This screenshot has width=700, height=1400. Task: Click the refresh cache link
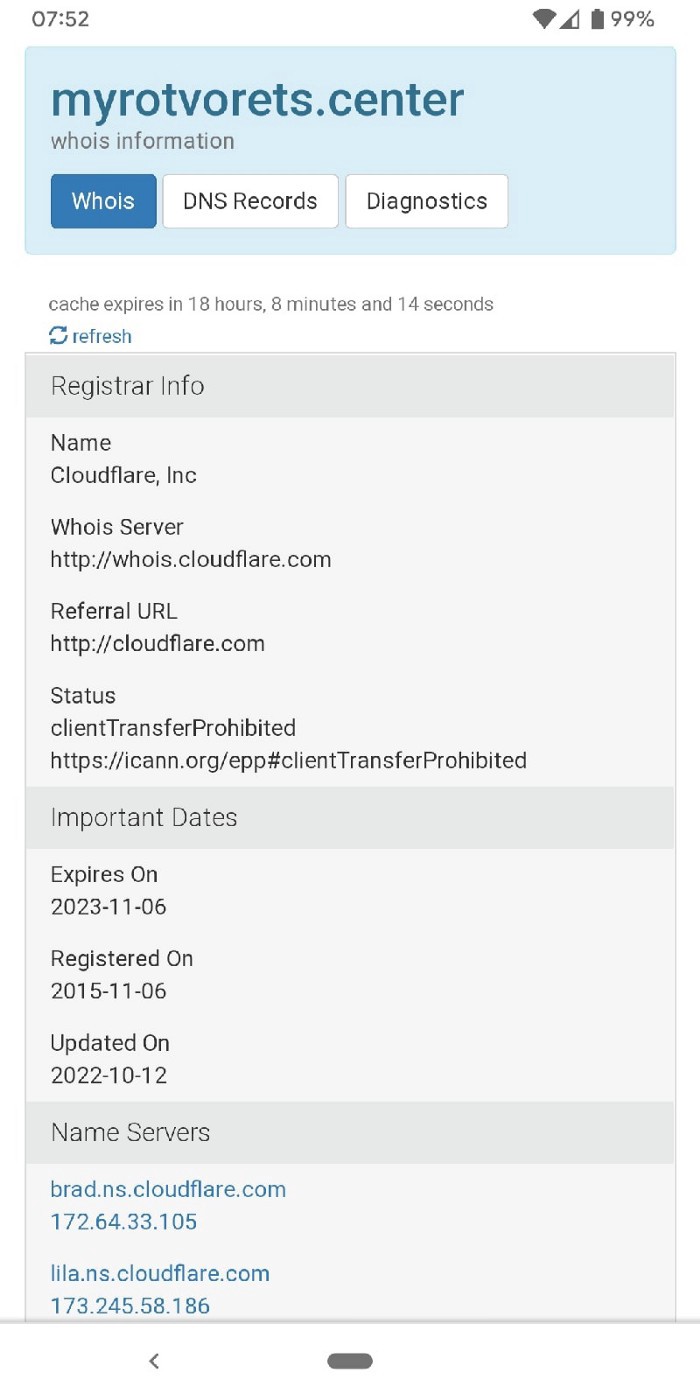pos(101,336)
